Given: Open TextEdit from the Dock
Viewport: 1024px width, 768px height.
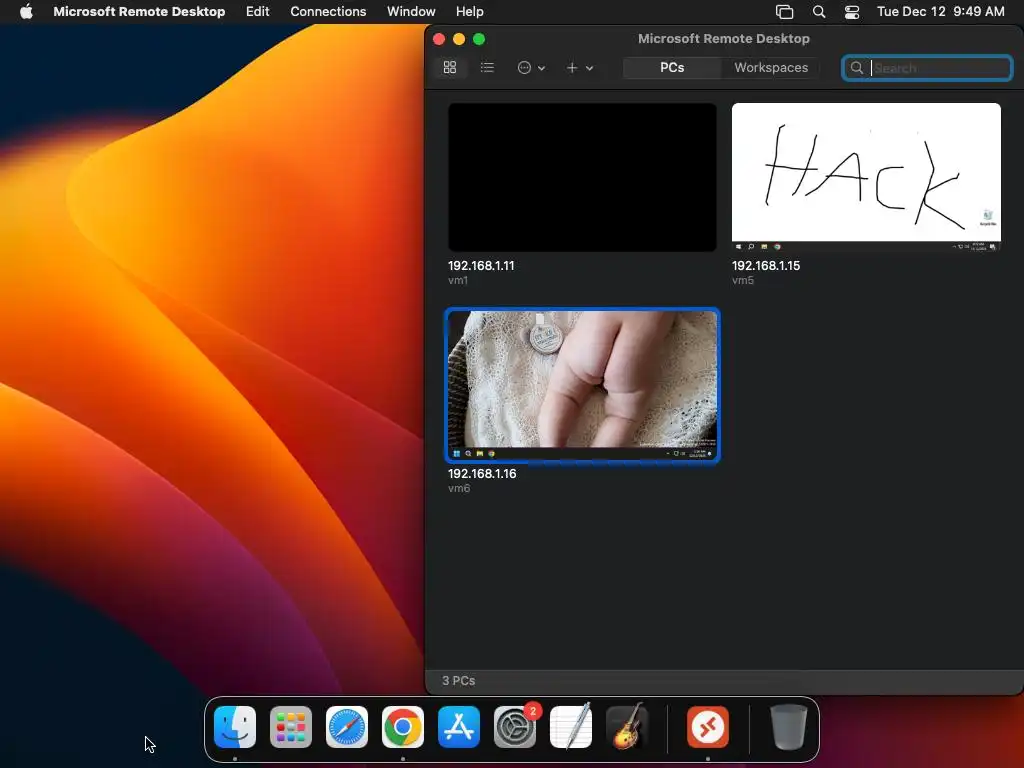Looking at the screenshot, I should (571, 727).
